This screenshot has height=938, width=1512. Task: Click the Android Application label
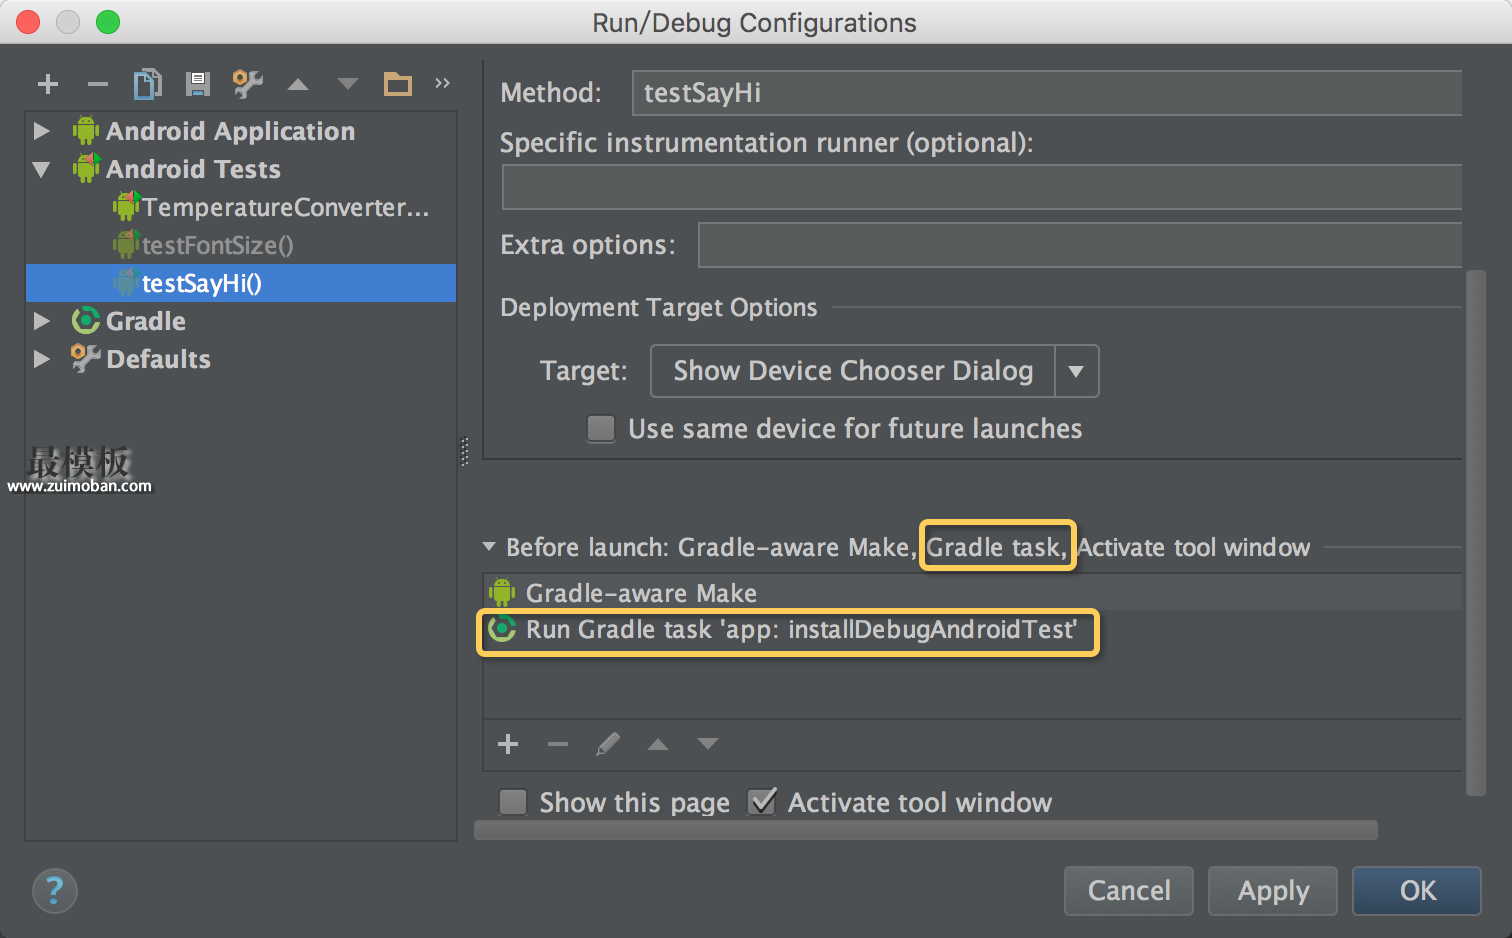(x=231, y=131)
